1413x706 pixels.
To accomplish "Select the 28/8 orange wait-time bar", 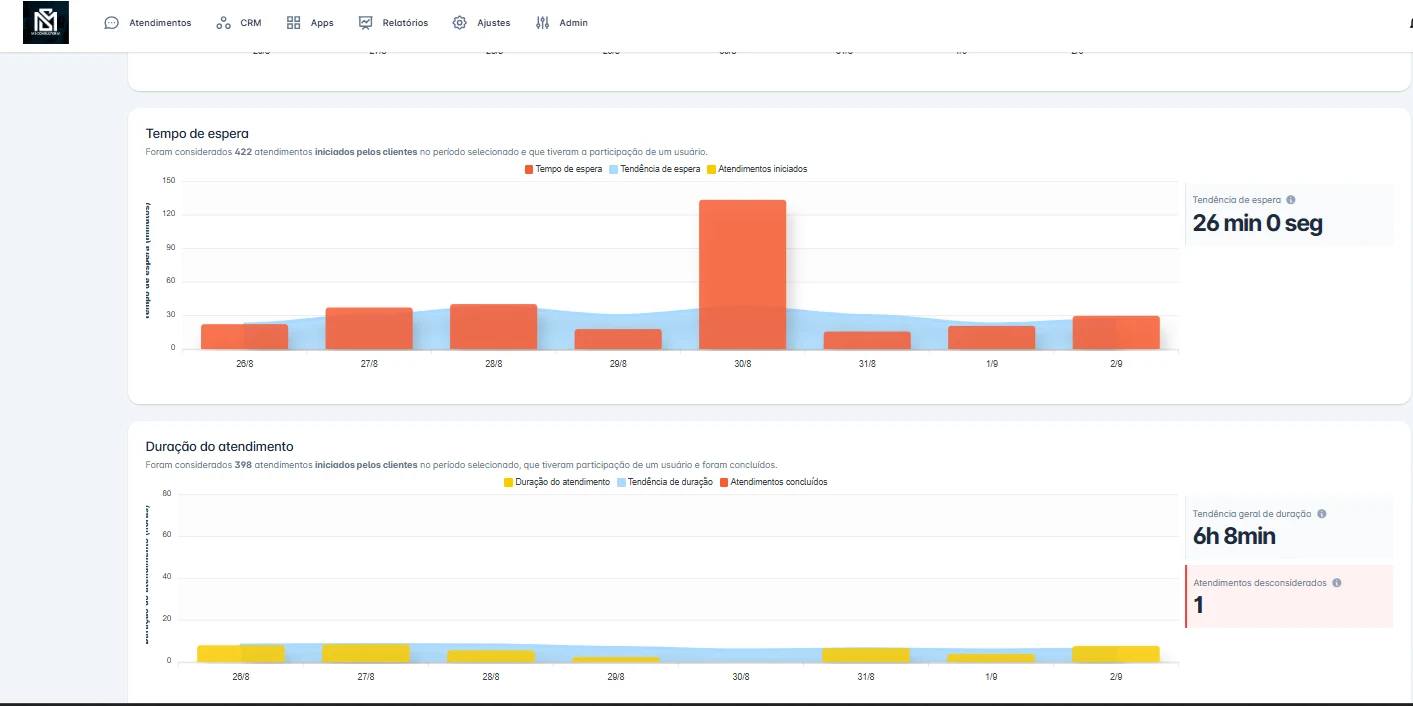I will pos(493,326).
